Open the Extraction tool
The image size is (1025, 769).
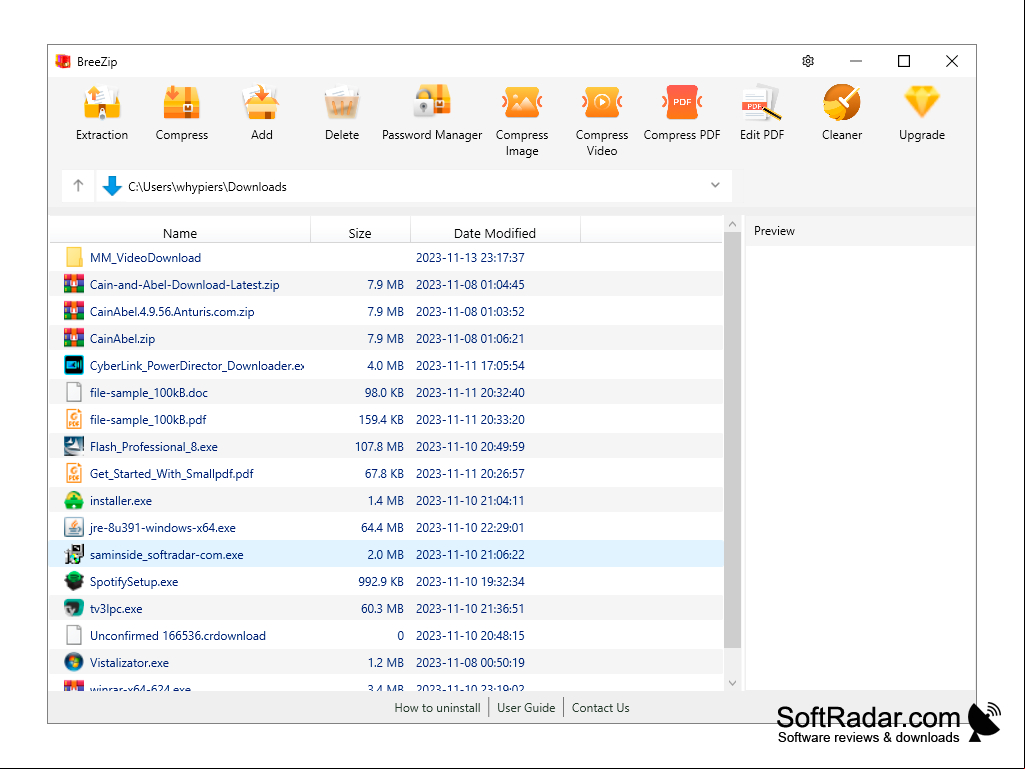click(x=102, y=112)
